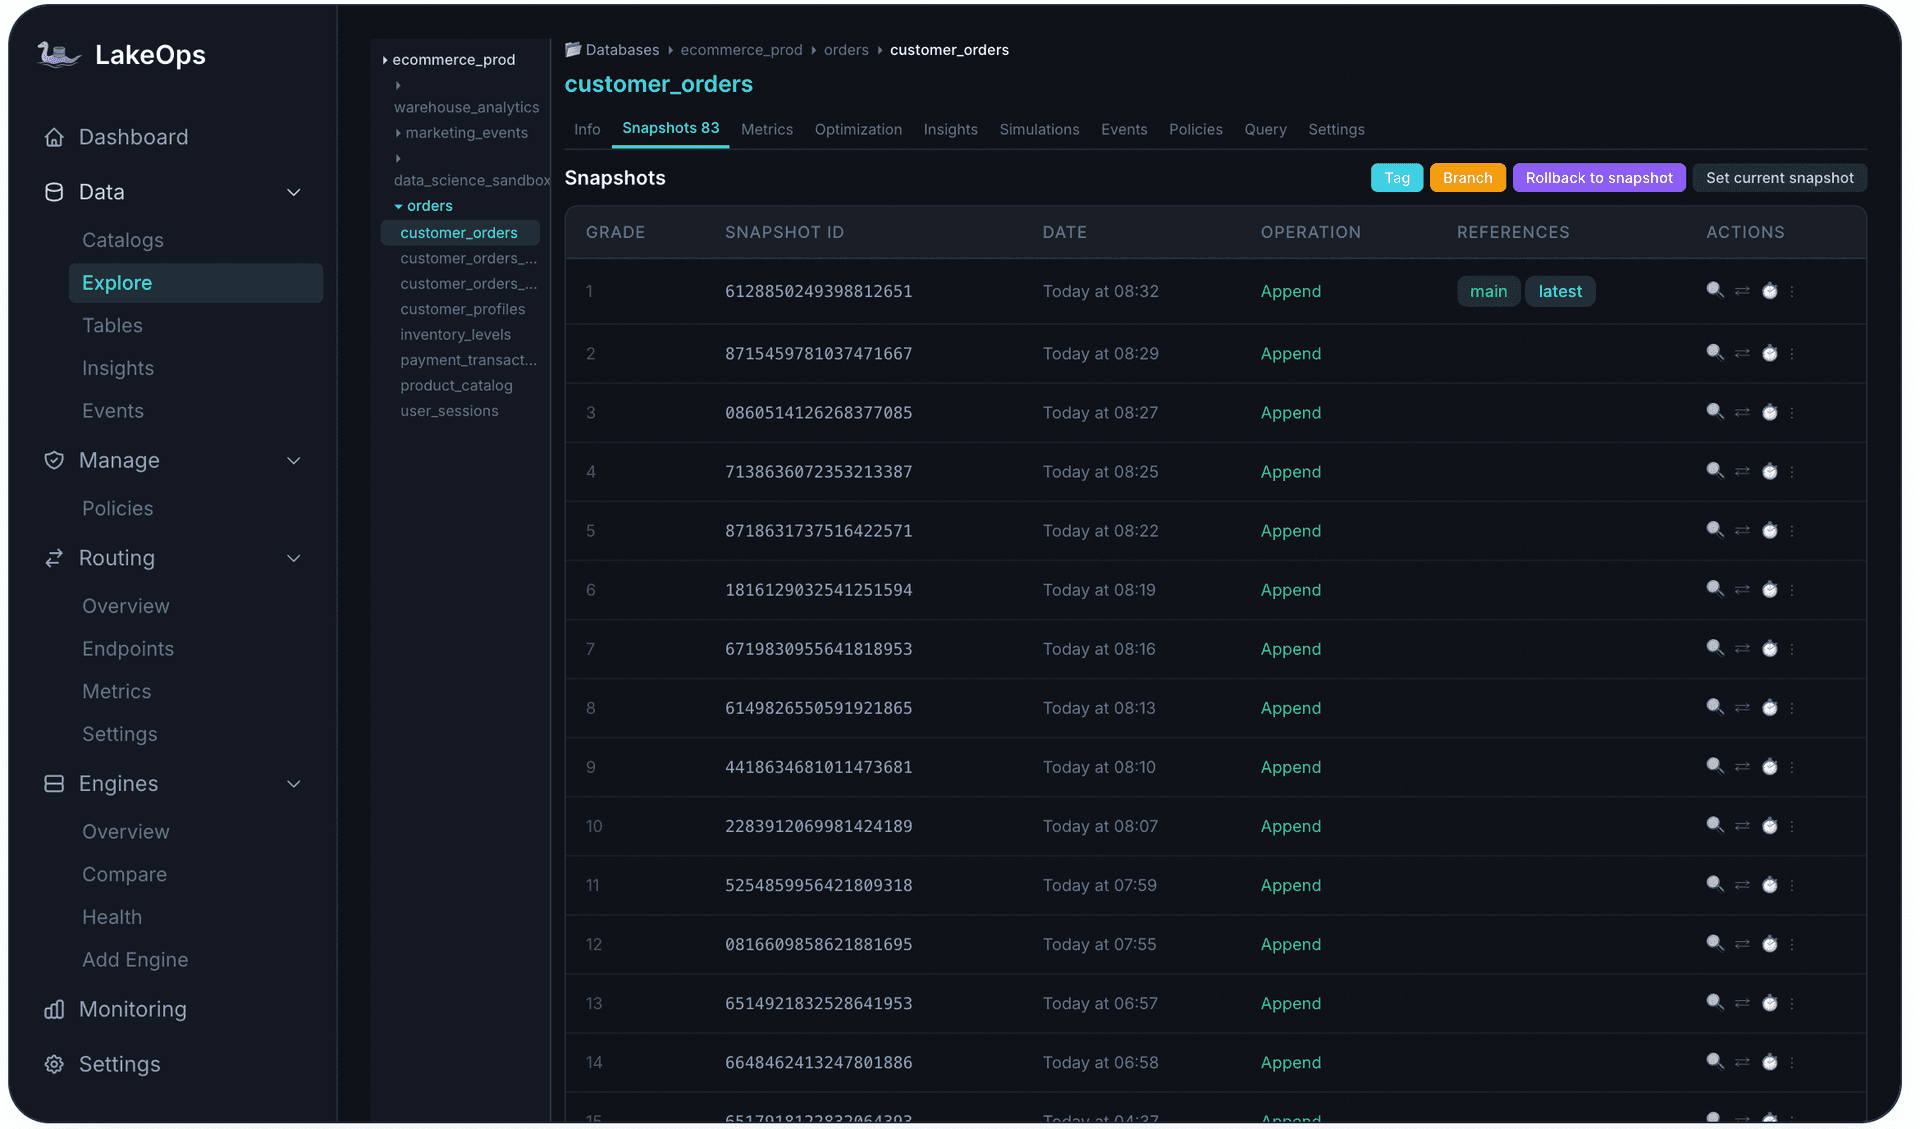Viewport: 1920px width, 1129px height.
Task: Inspect snapshot 6128850249398812651 with magnifier icon
Action: point(1715,291)
